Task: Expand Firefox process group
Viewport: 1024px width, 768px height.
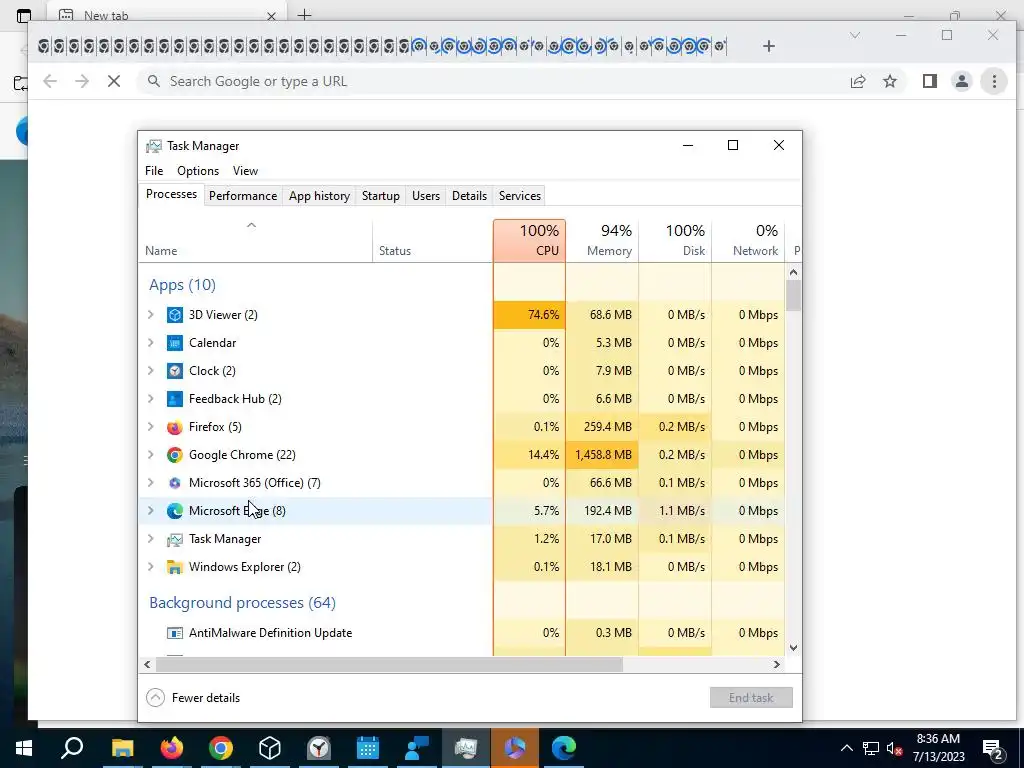Action: click(x=151, y=427)
